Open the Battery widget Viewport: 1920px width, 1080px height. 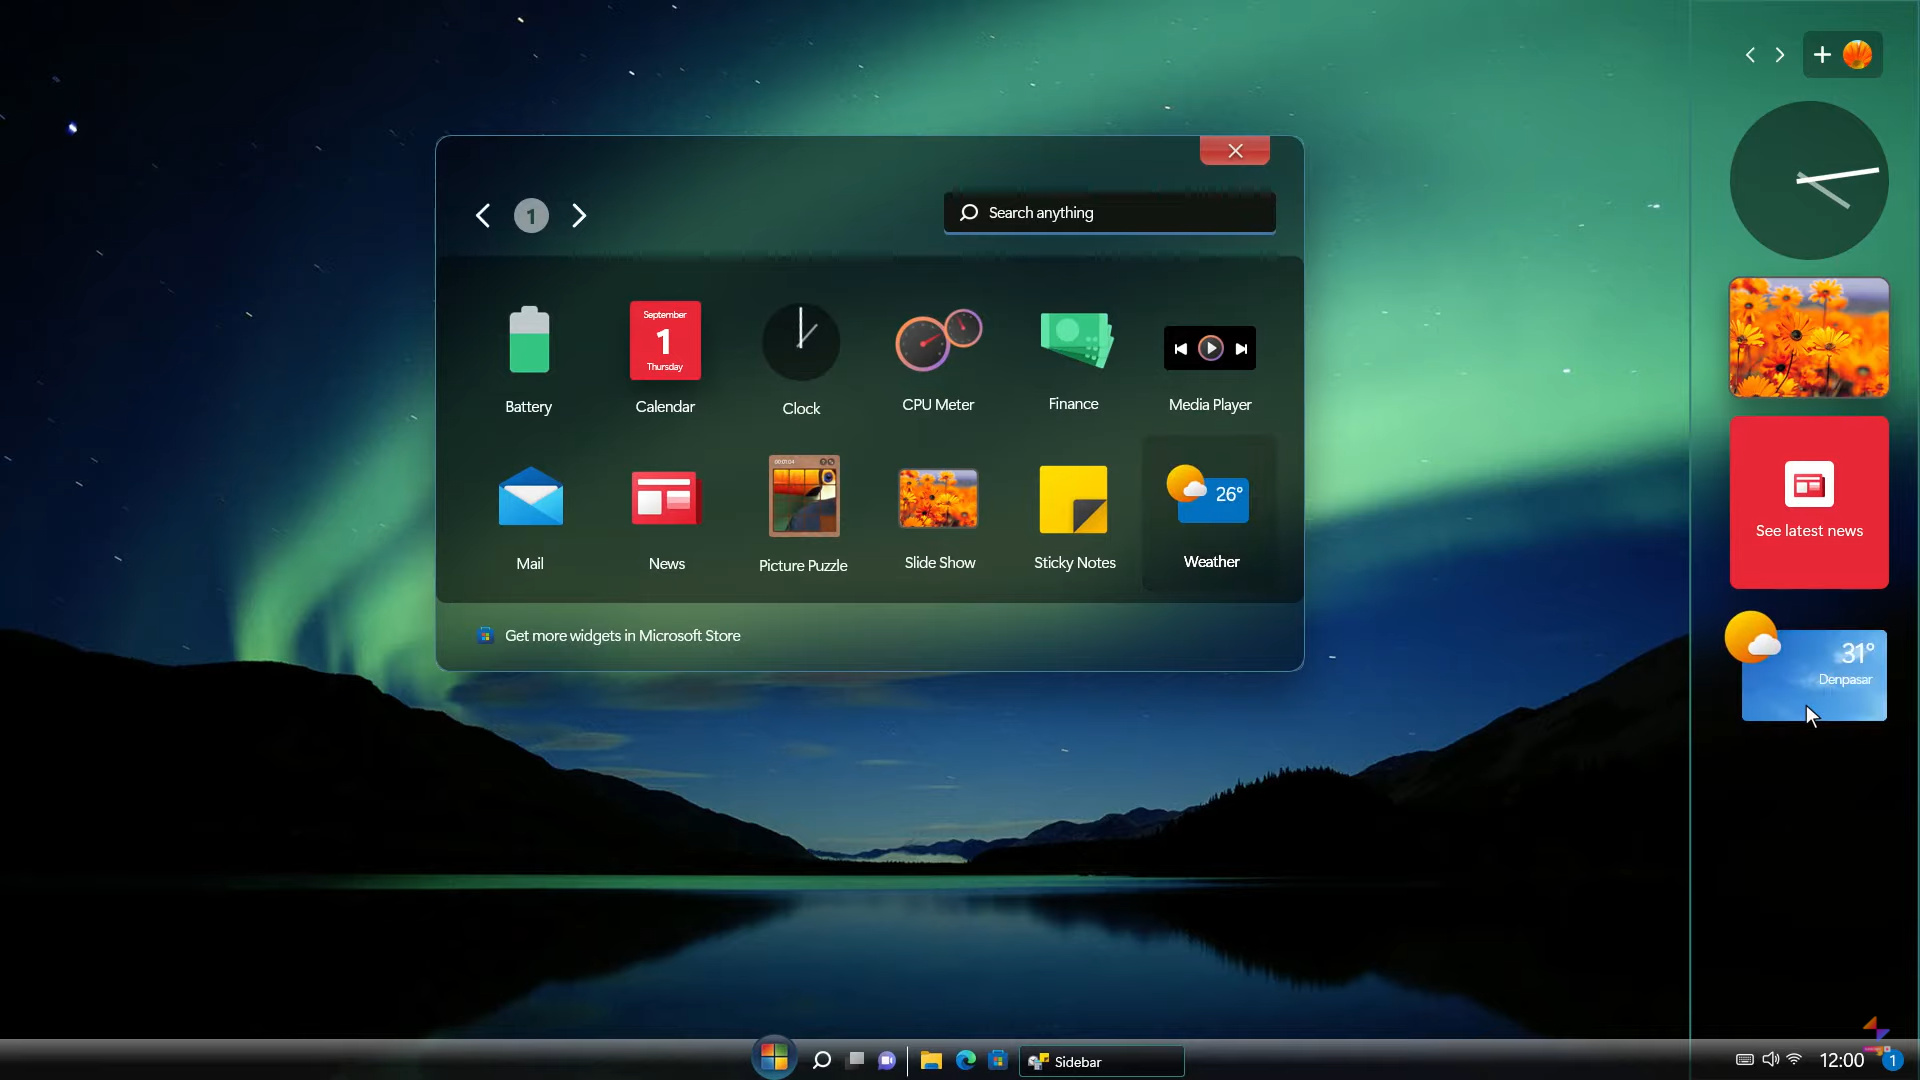[x=529, y=342]
